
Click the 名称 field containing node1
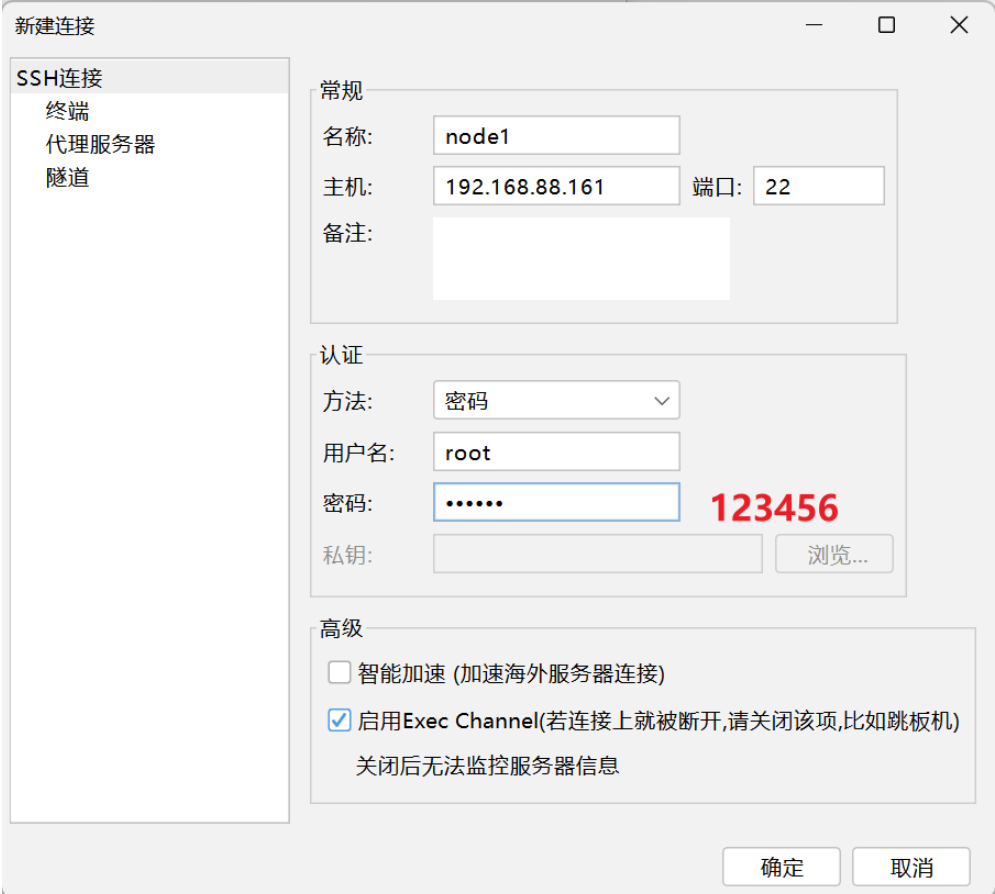coord(556,135)
